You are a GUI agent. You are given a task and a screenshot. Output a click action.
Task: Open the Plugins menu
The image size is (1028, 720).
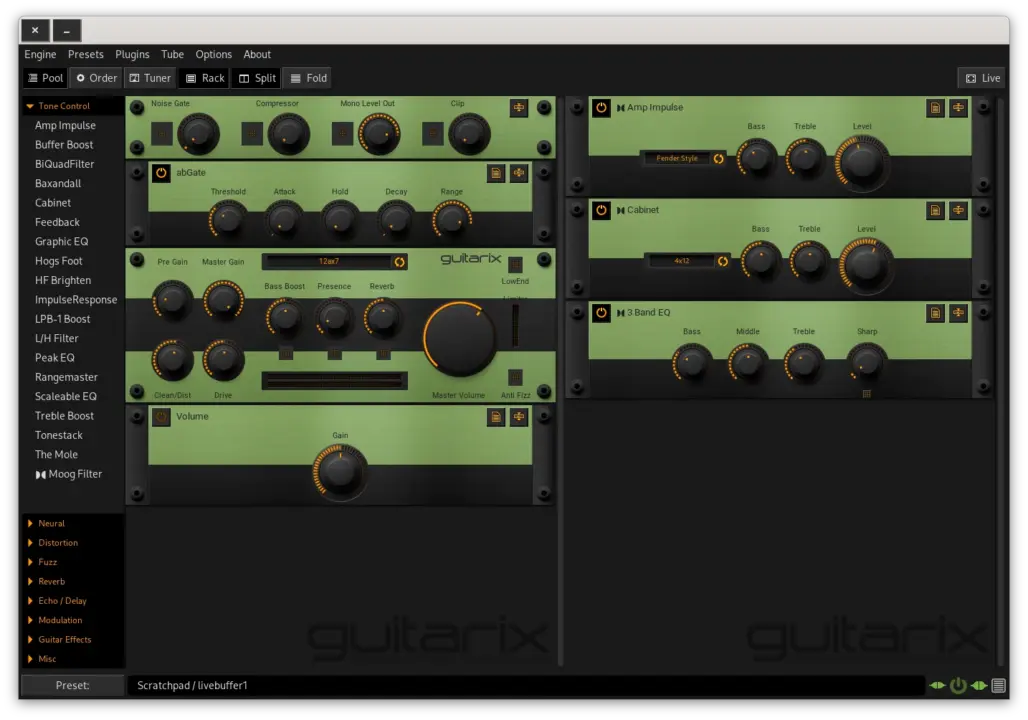point(132,54)
